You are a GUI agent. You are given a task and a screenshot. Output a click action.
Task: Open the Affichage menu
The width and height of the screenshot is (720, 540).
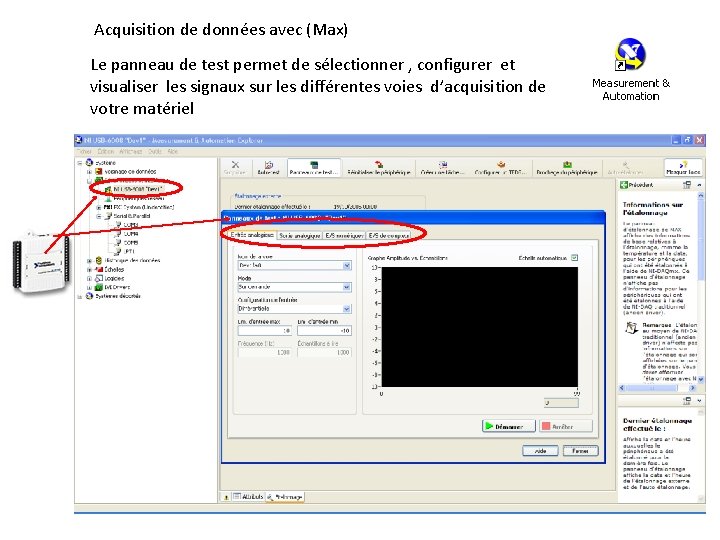pyautogui.click(x=131, y=151)
